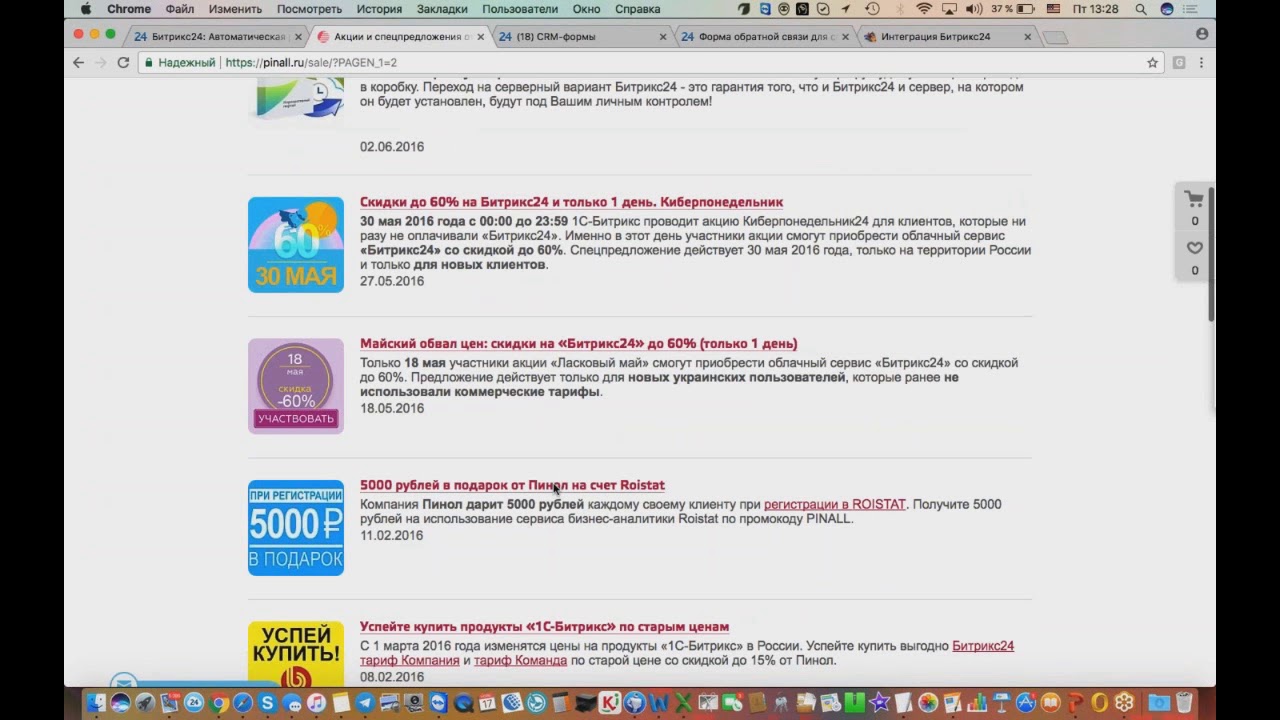Open the Chrome application menu
The width and height of the screenshot is (1280, 720).
(x=129, y=9)
